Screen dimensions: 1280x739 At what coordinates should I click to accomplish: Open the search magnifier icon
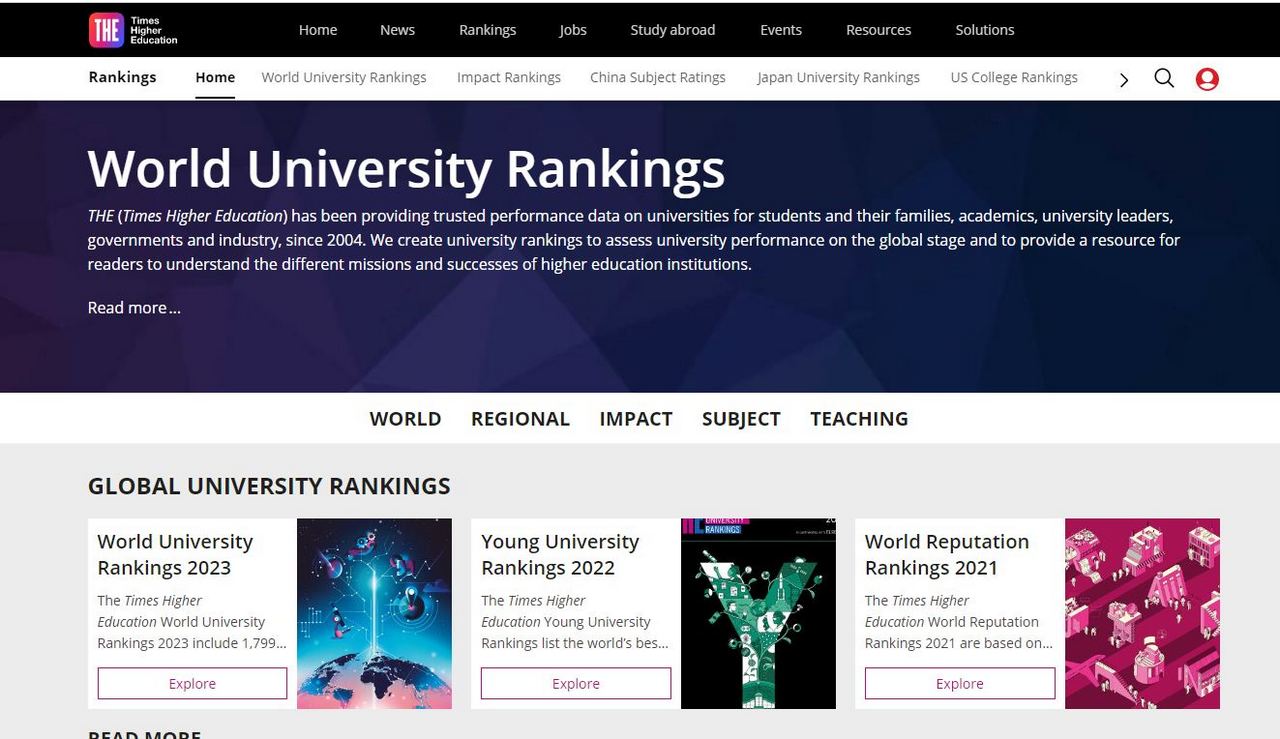pos(1164,78)
